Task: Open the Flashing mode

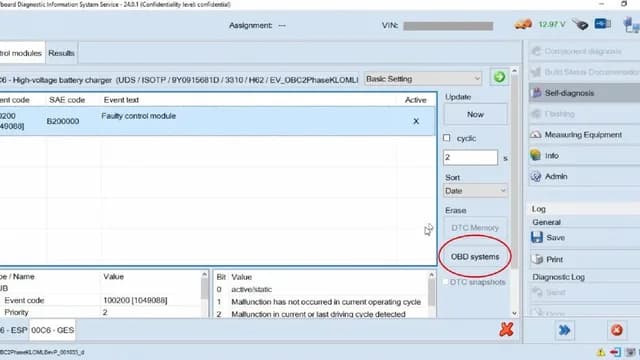Action: pos(584,114)
